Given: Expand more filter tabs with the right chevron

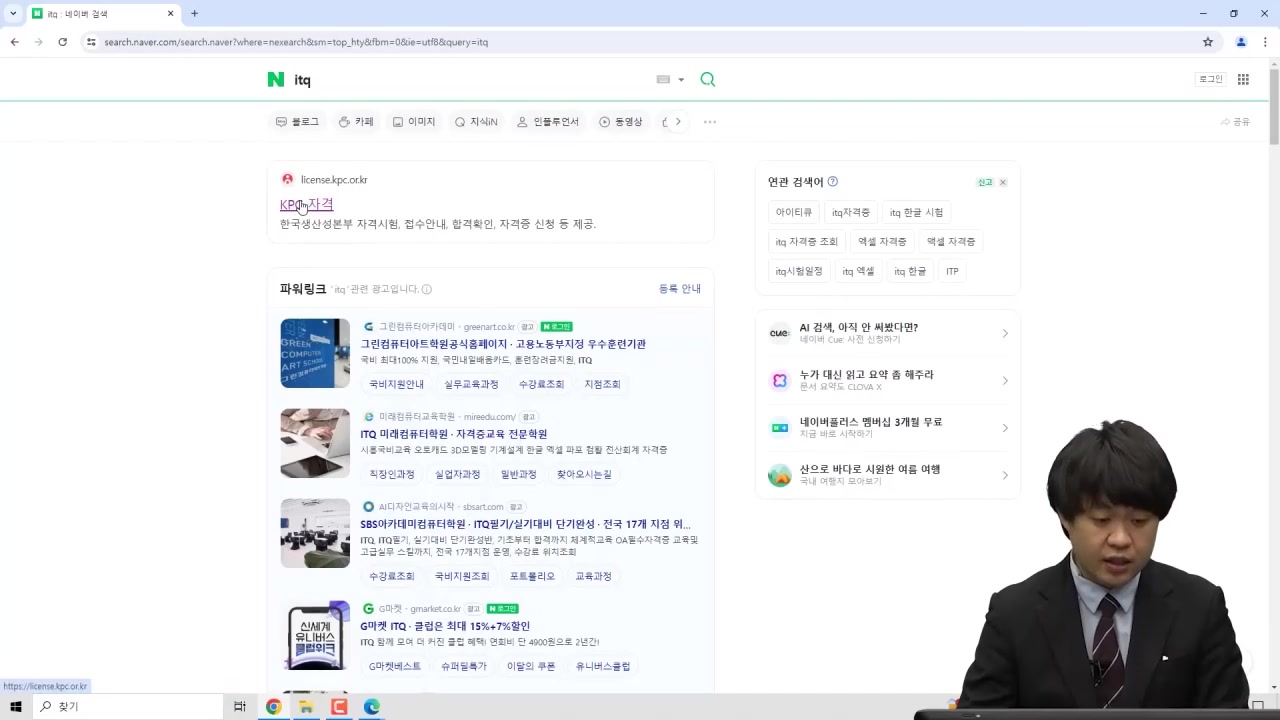Looking at the screenshot, I should click(x=678, y=121).
